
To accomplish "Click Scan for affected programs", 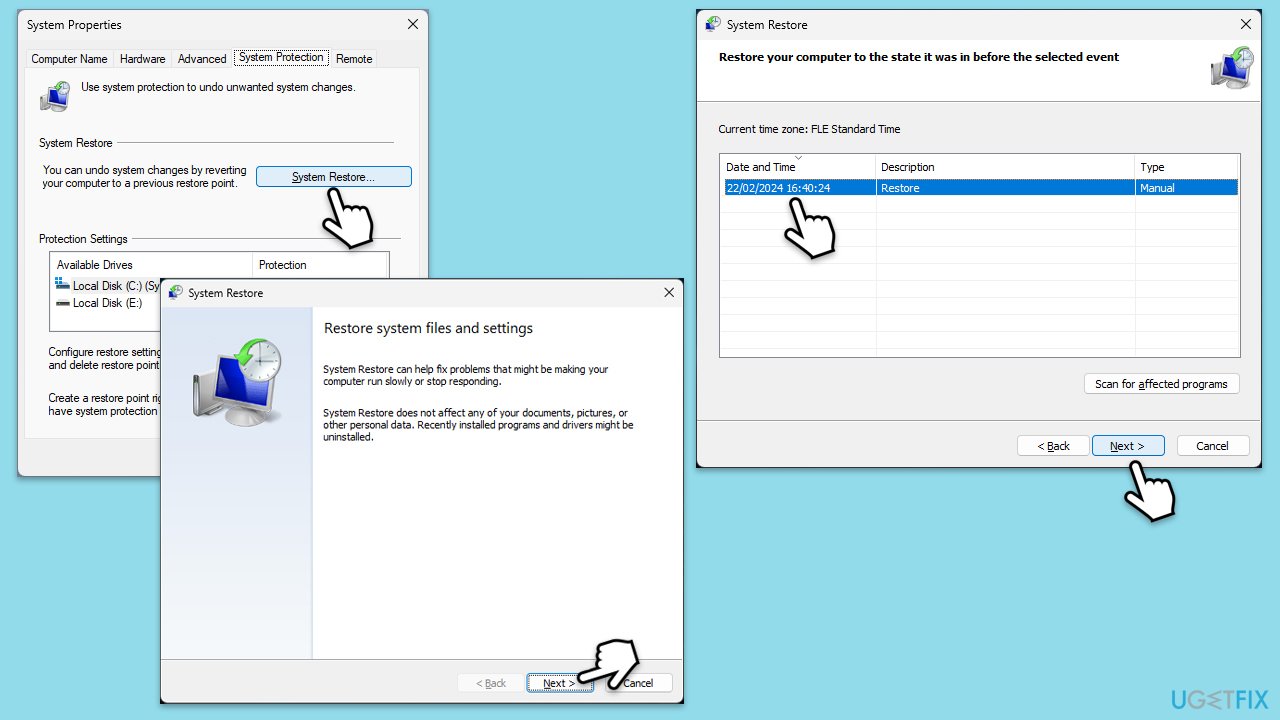I will [x=1162, y=384].
